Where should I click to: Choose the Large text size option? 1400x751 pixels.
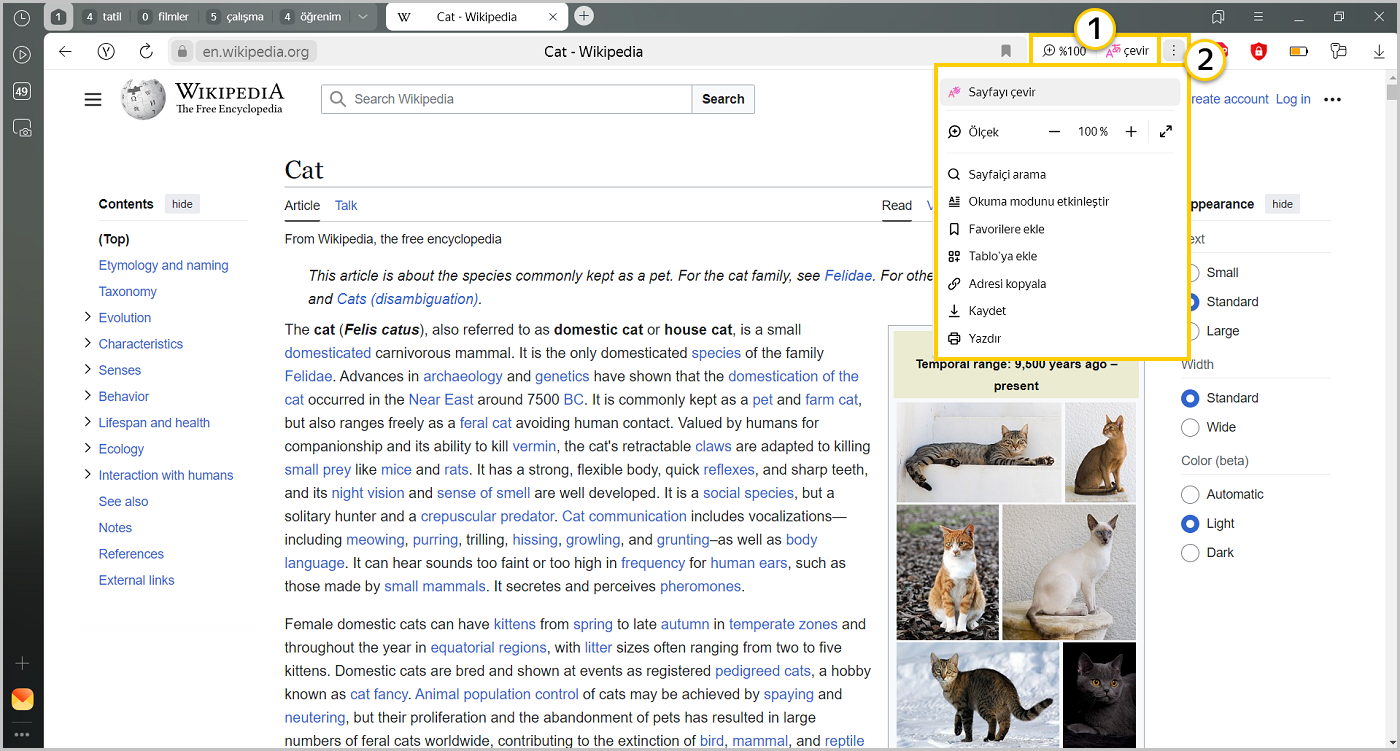[1192, 331]
